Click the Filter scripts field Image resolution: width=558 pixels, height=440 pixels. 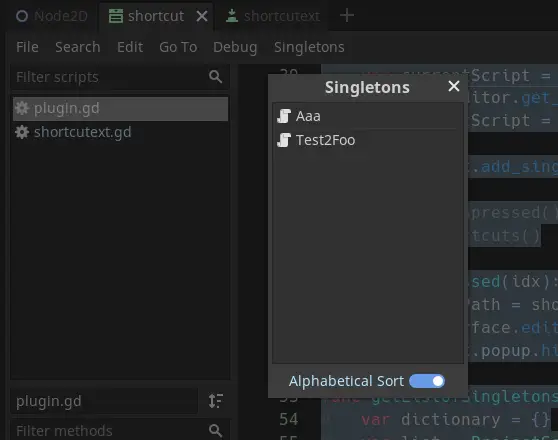(x=120, y=77)
